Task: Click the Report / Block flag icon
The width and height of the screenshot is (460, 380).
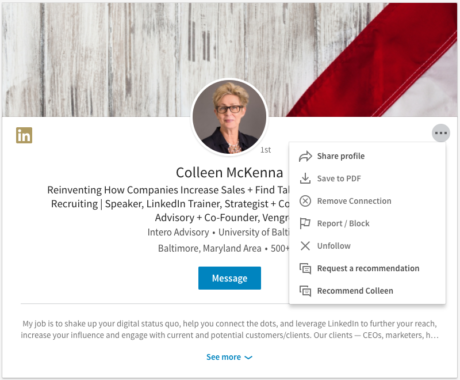Action: point(305,223)
